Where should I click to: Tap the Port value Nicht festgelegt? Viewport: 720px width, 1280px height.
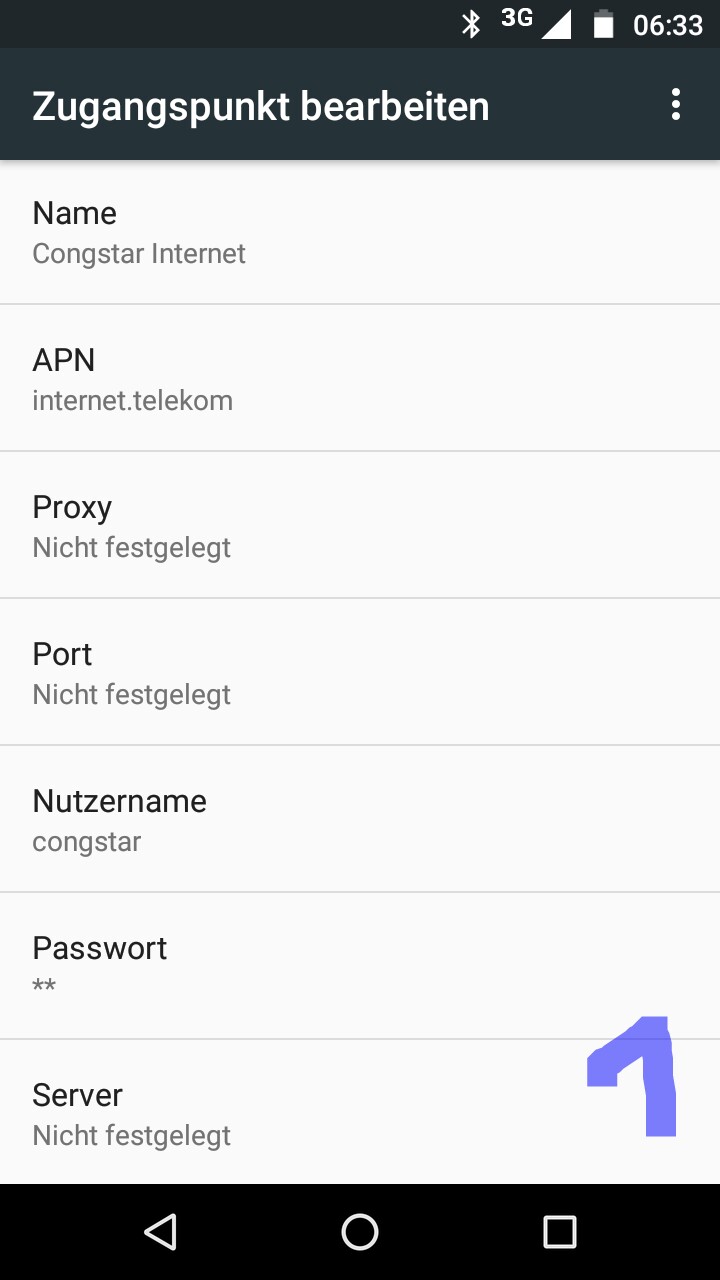pyautogui.click(x=131, y=695)
